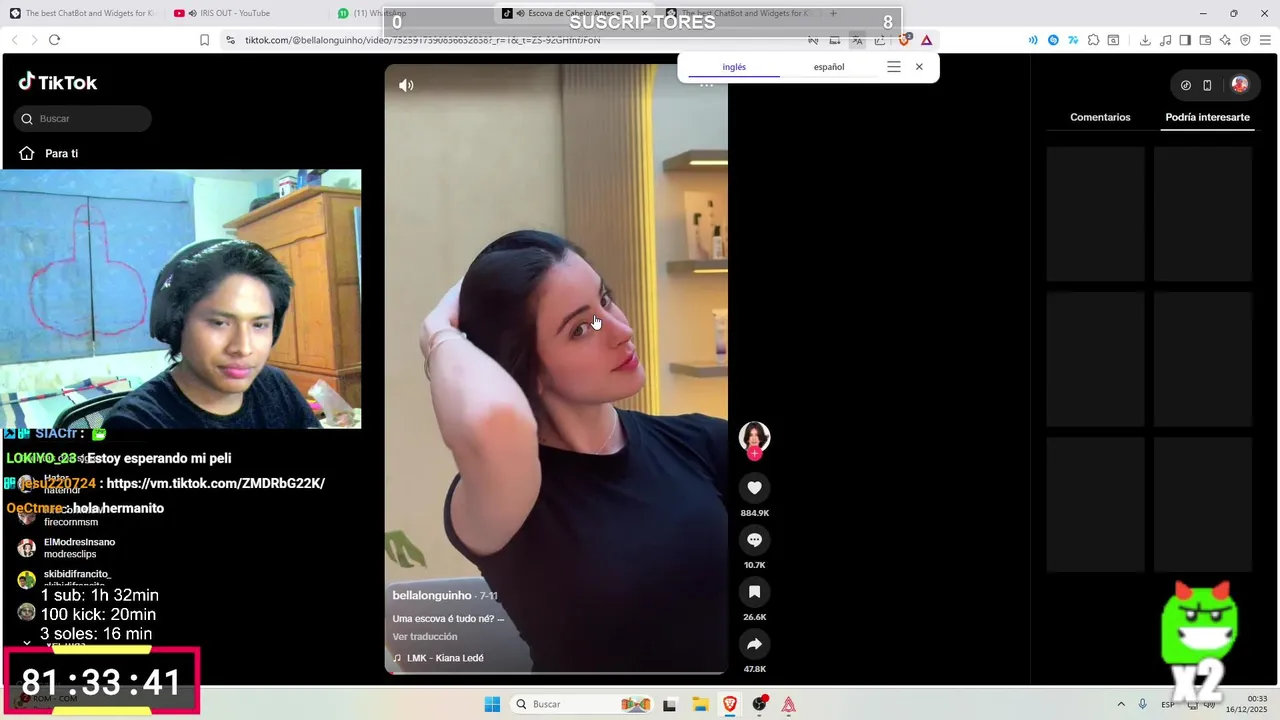The image size is (1280, 720).
Task: Open the extensions puzzle icon
Action: click(x=1093, y=40)
